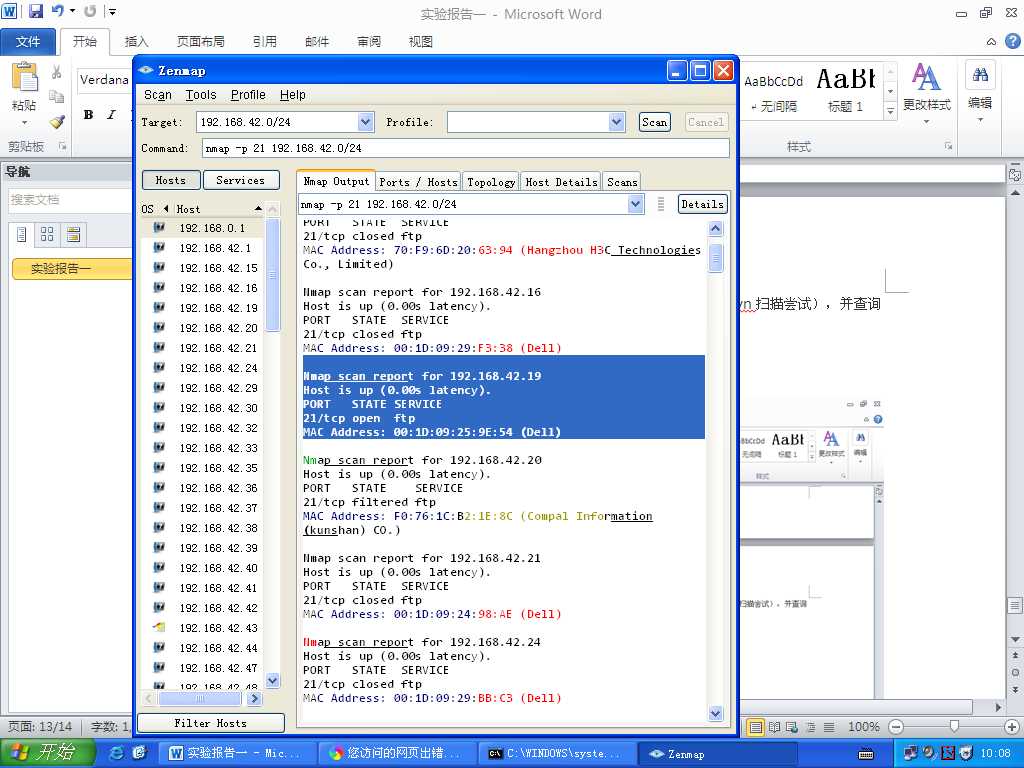Open search results view in navigation pane
The image size is (1024, 768).
tap(73, 234)
